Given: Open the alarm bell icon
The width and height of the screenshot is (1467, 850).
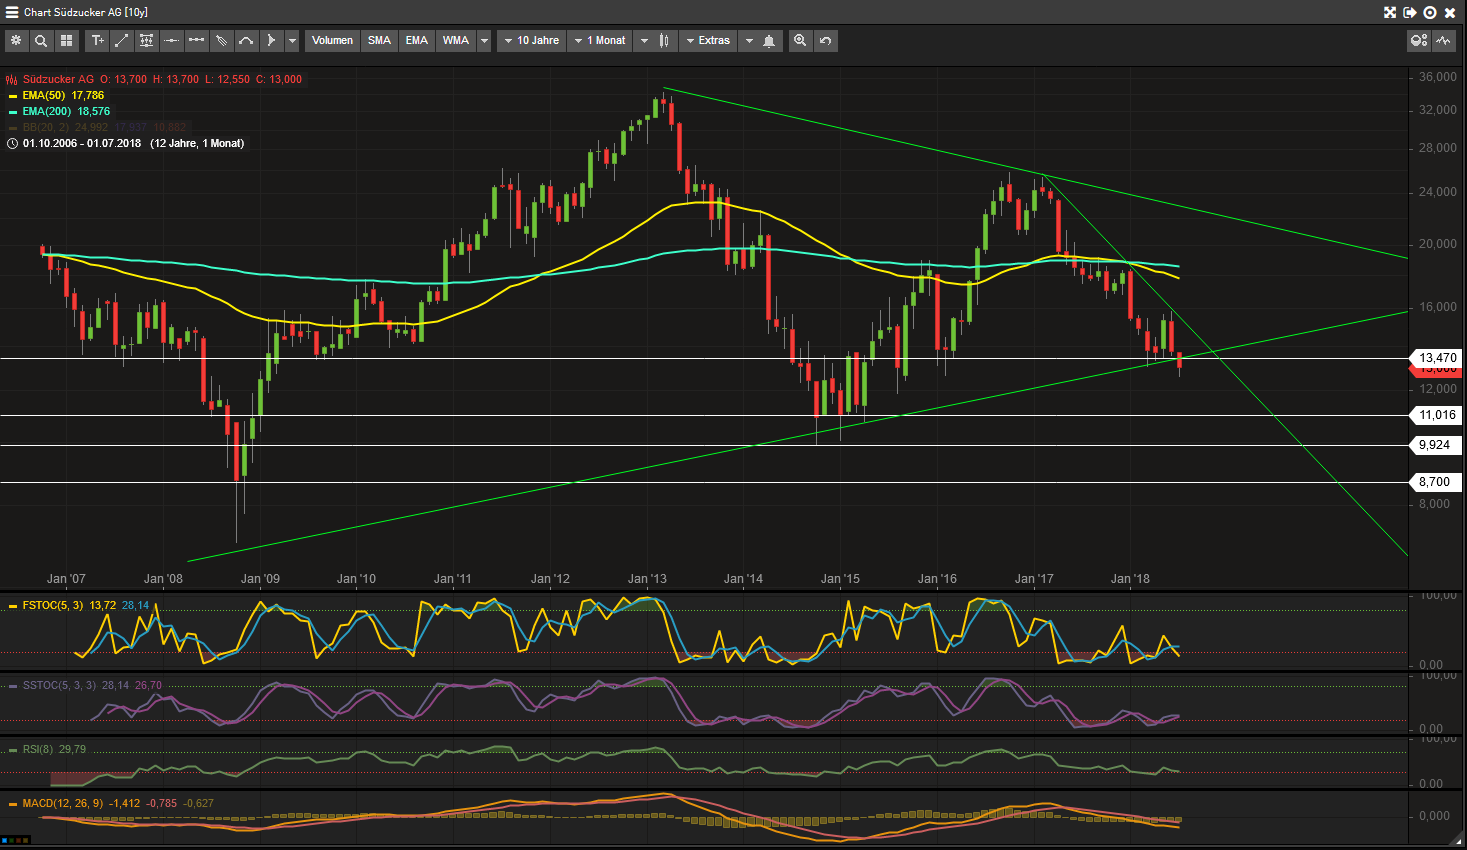Looking at the screenshot, I should (x=769, y=41).
